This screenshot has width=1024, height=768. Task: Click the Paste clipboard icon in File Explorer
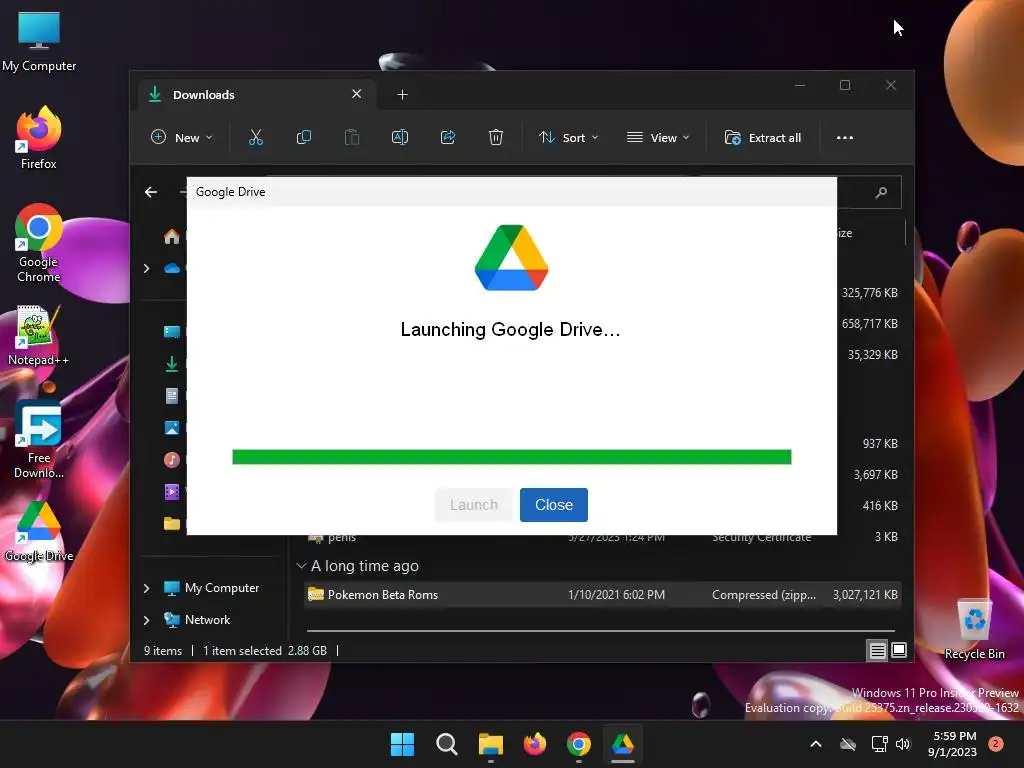[352, 137]
